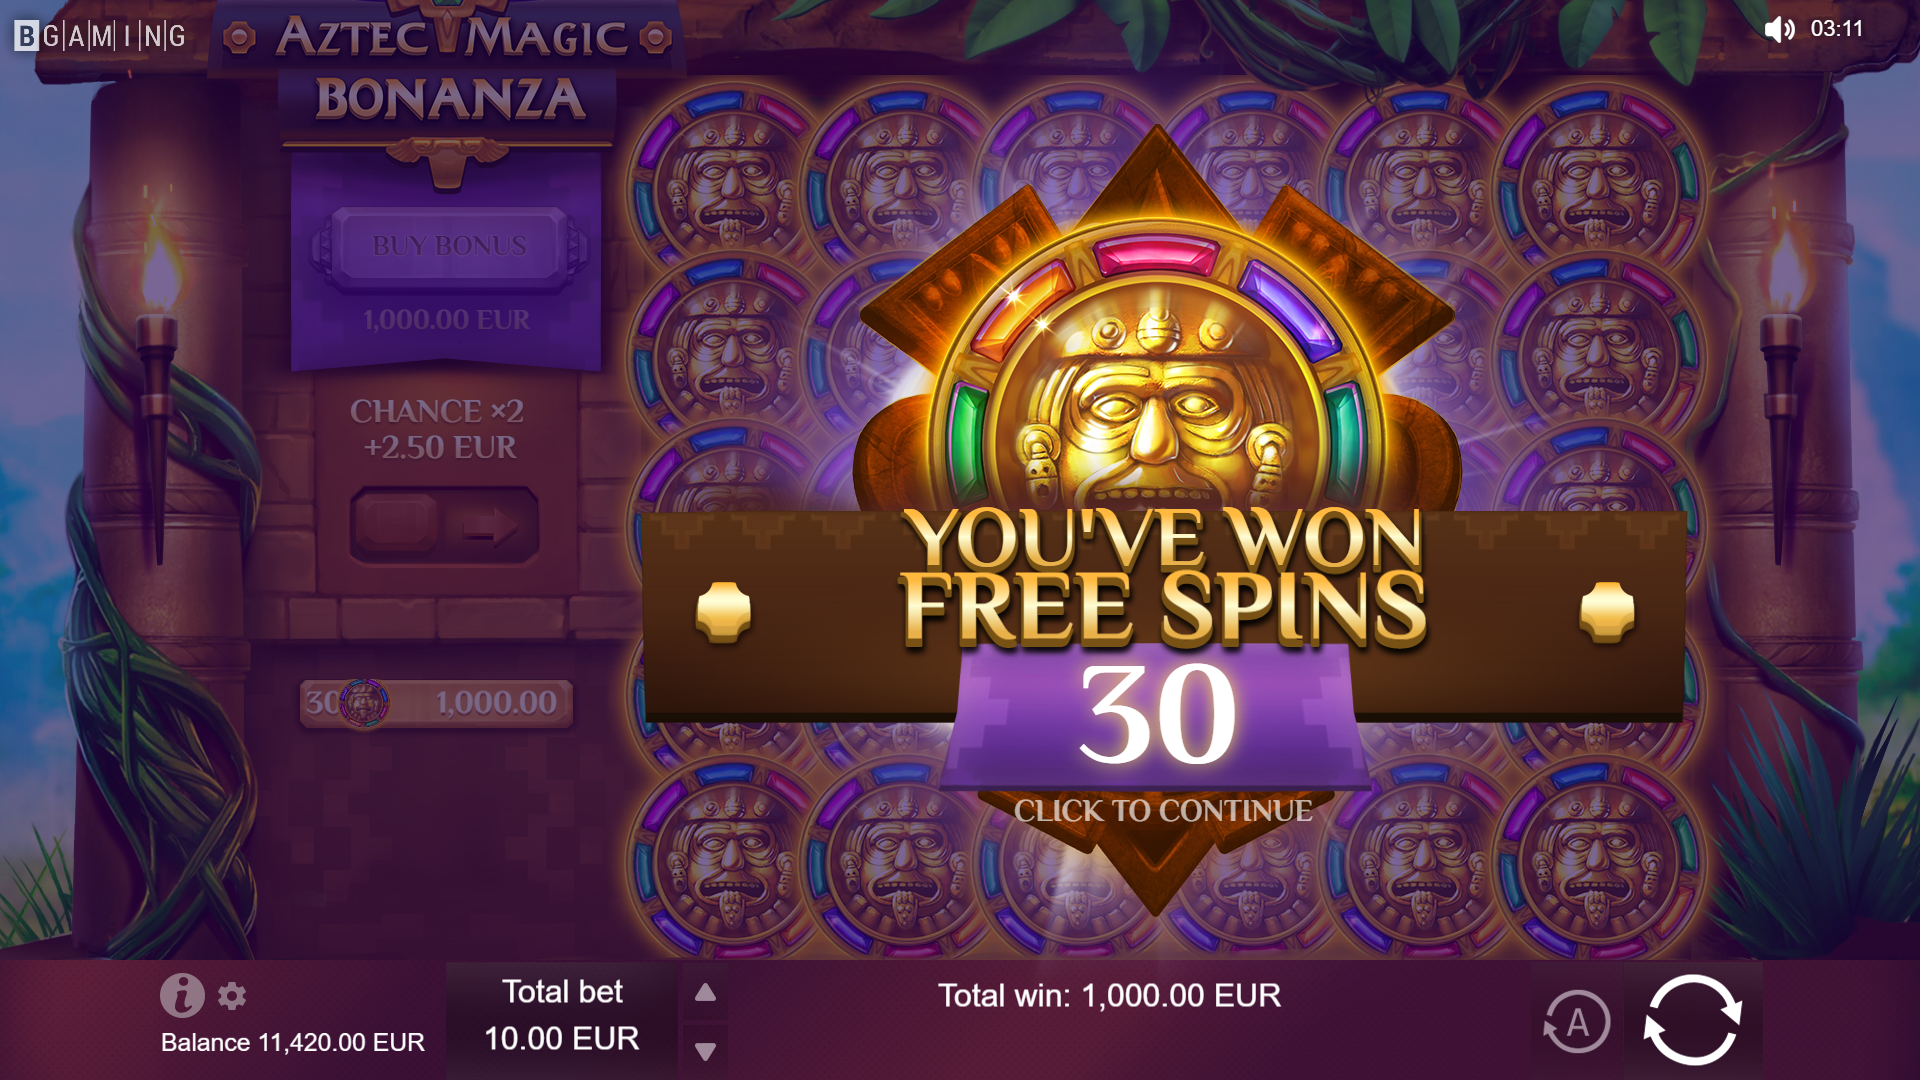The image size is (1920, 1080).
Task: Click the Aztec coin in bonus counter
Action: click(364, 703)
